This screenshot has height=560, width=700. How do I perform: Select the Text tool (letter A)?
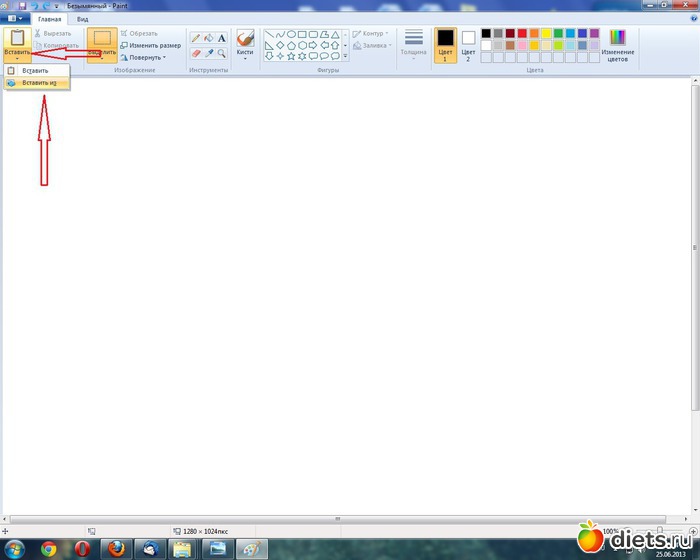point(222,38)
